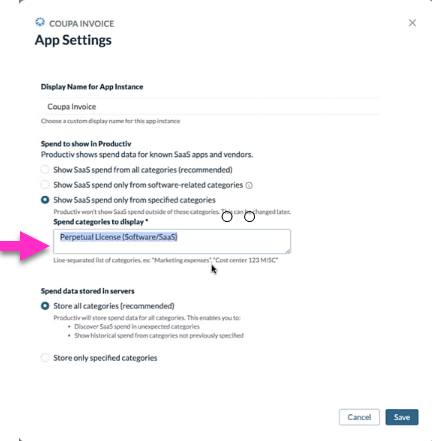Click the Spend data stored in servers heading

click(88, 291)
